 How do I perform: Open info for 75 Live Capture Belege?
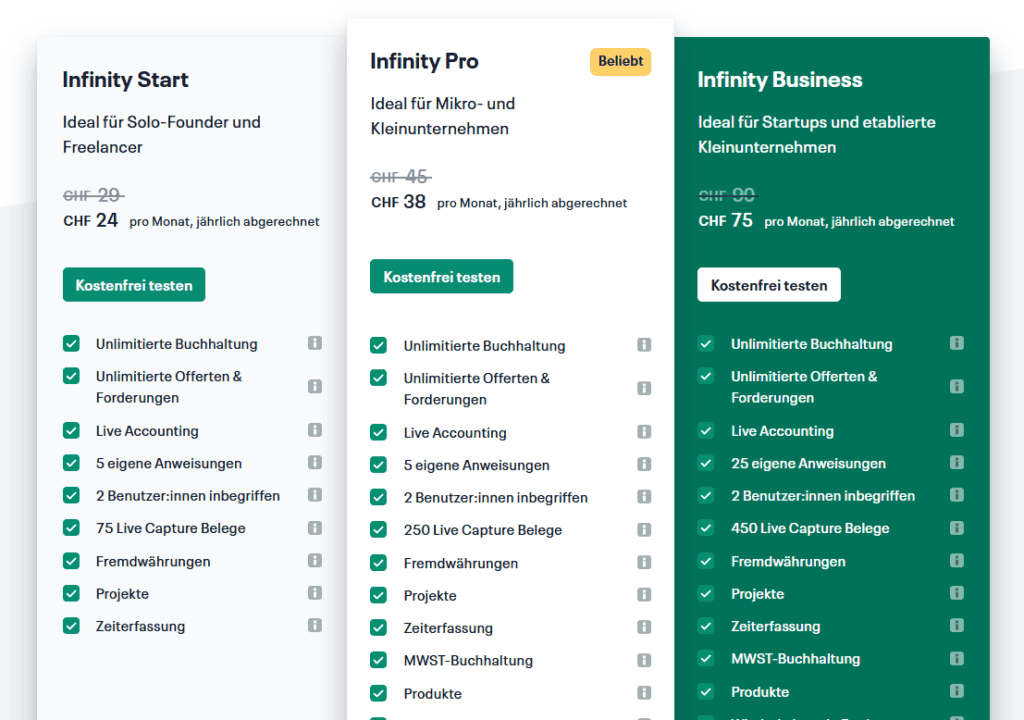click(x=315, y=528)
